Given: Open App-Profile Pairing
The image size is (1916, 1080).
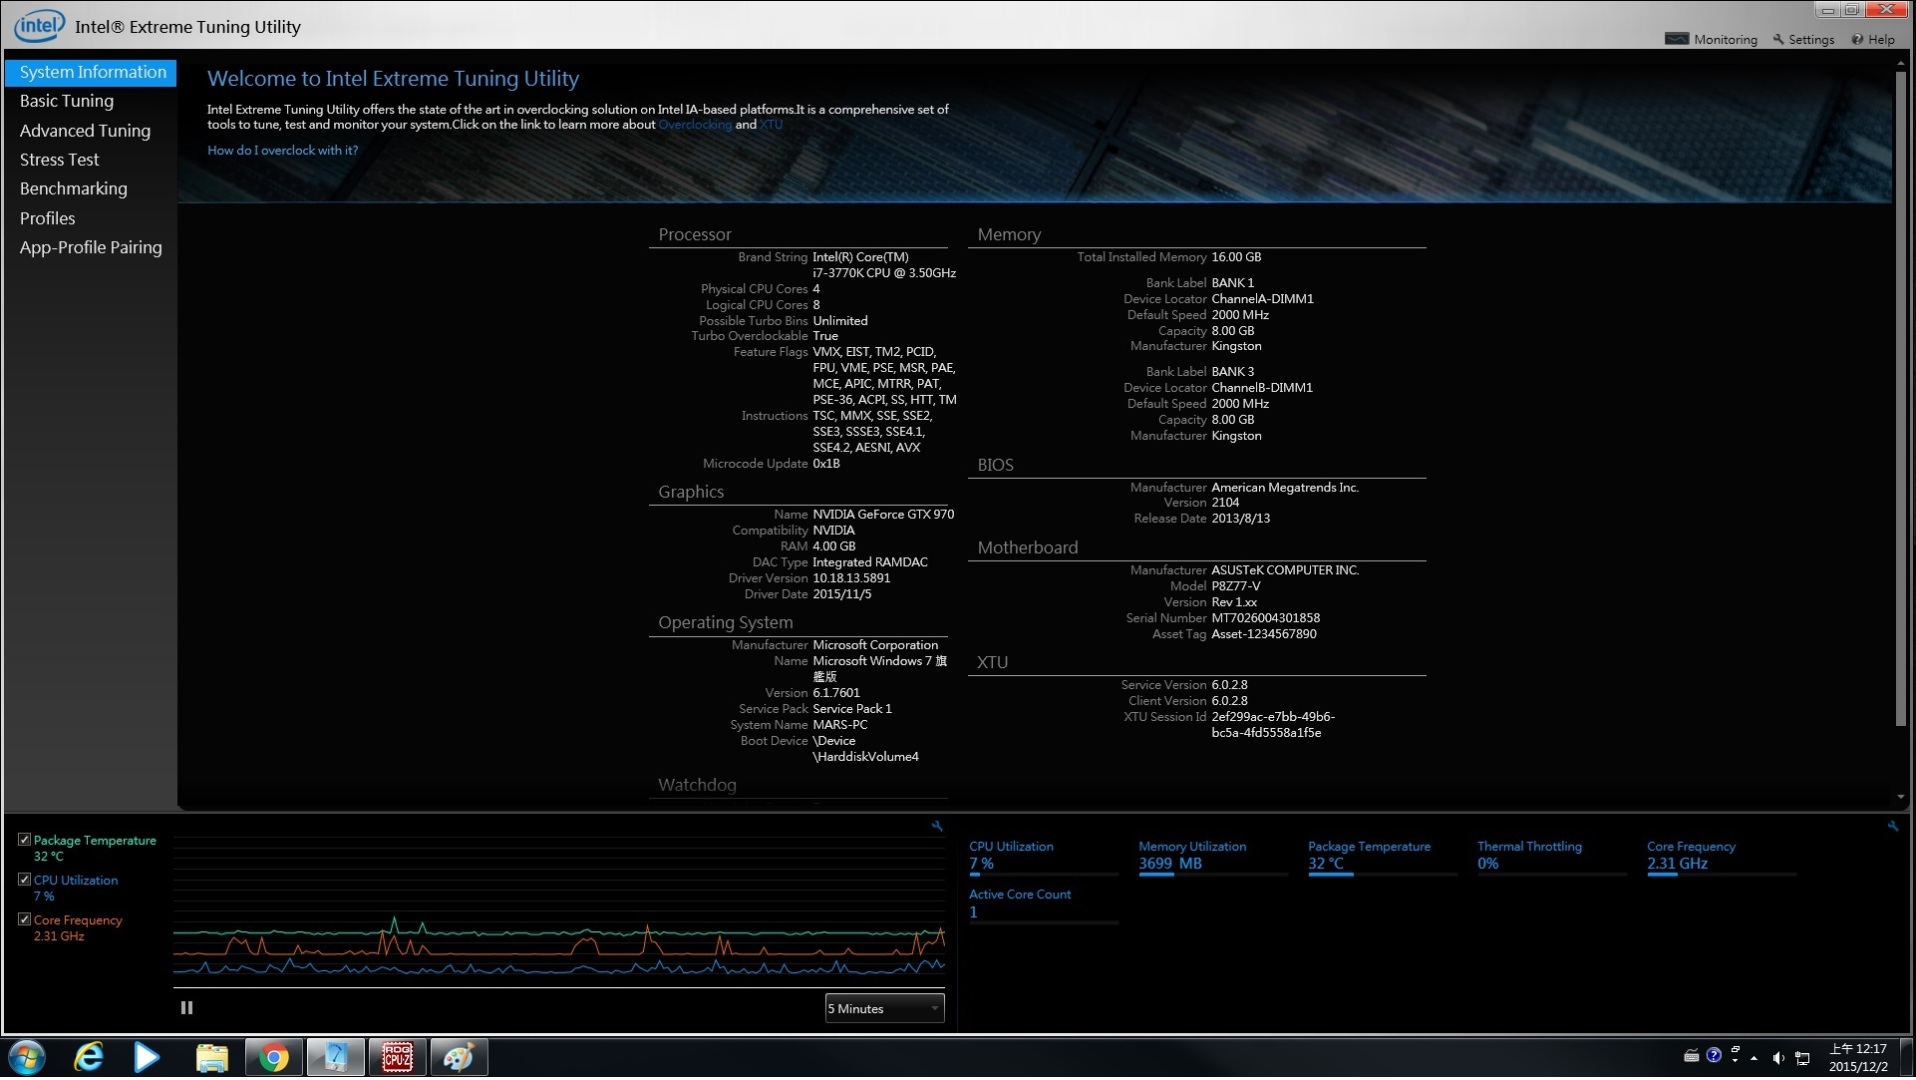Looking at the screenshot, I should [90, 248].
